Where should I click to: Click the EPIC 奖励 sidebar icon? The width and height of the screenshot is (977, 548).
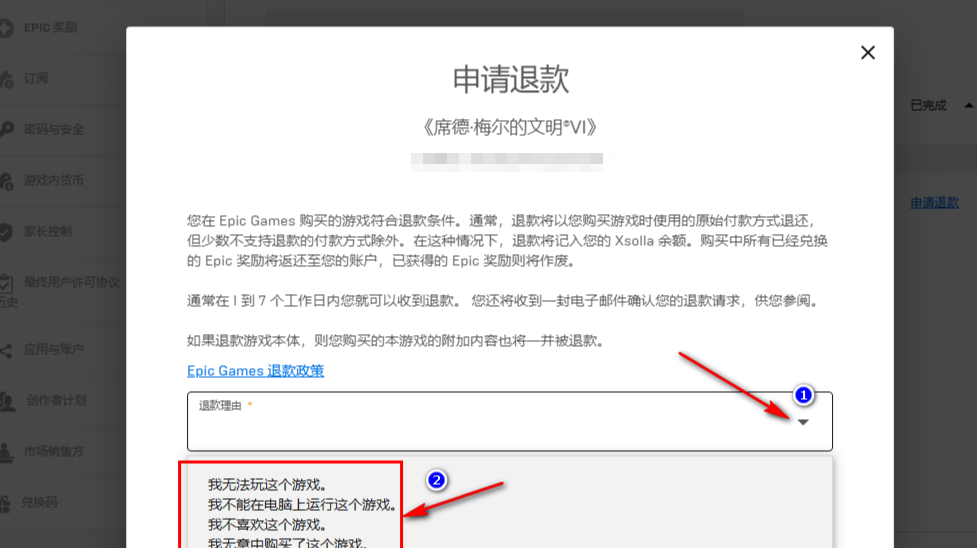point(6,28)
